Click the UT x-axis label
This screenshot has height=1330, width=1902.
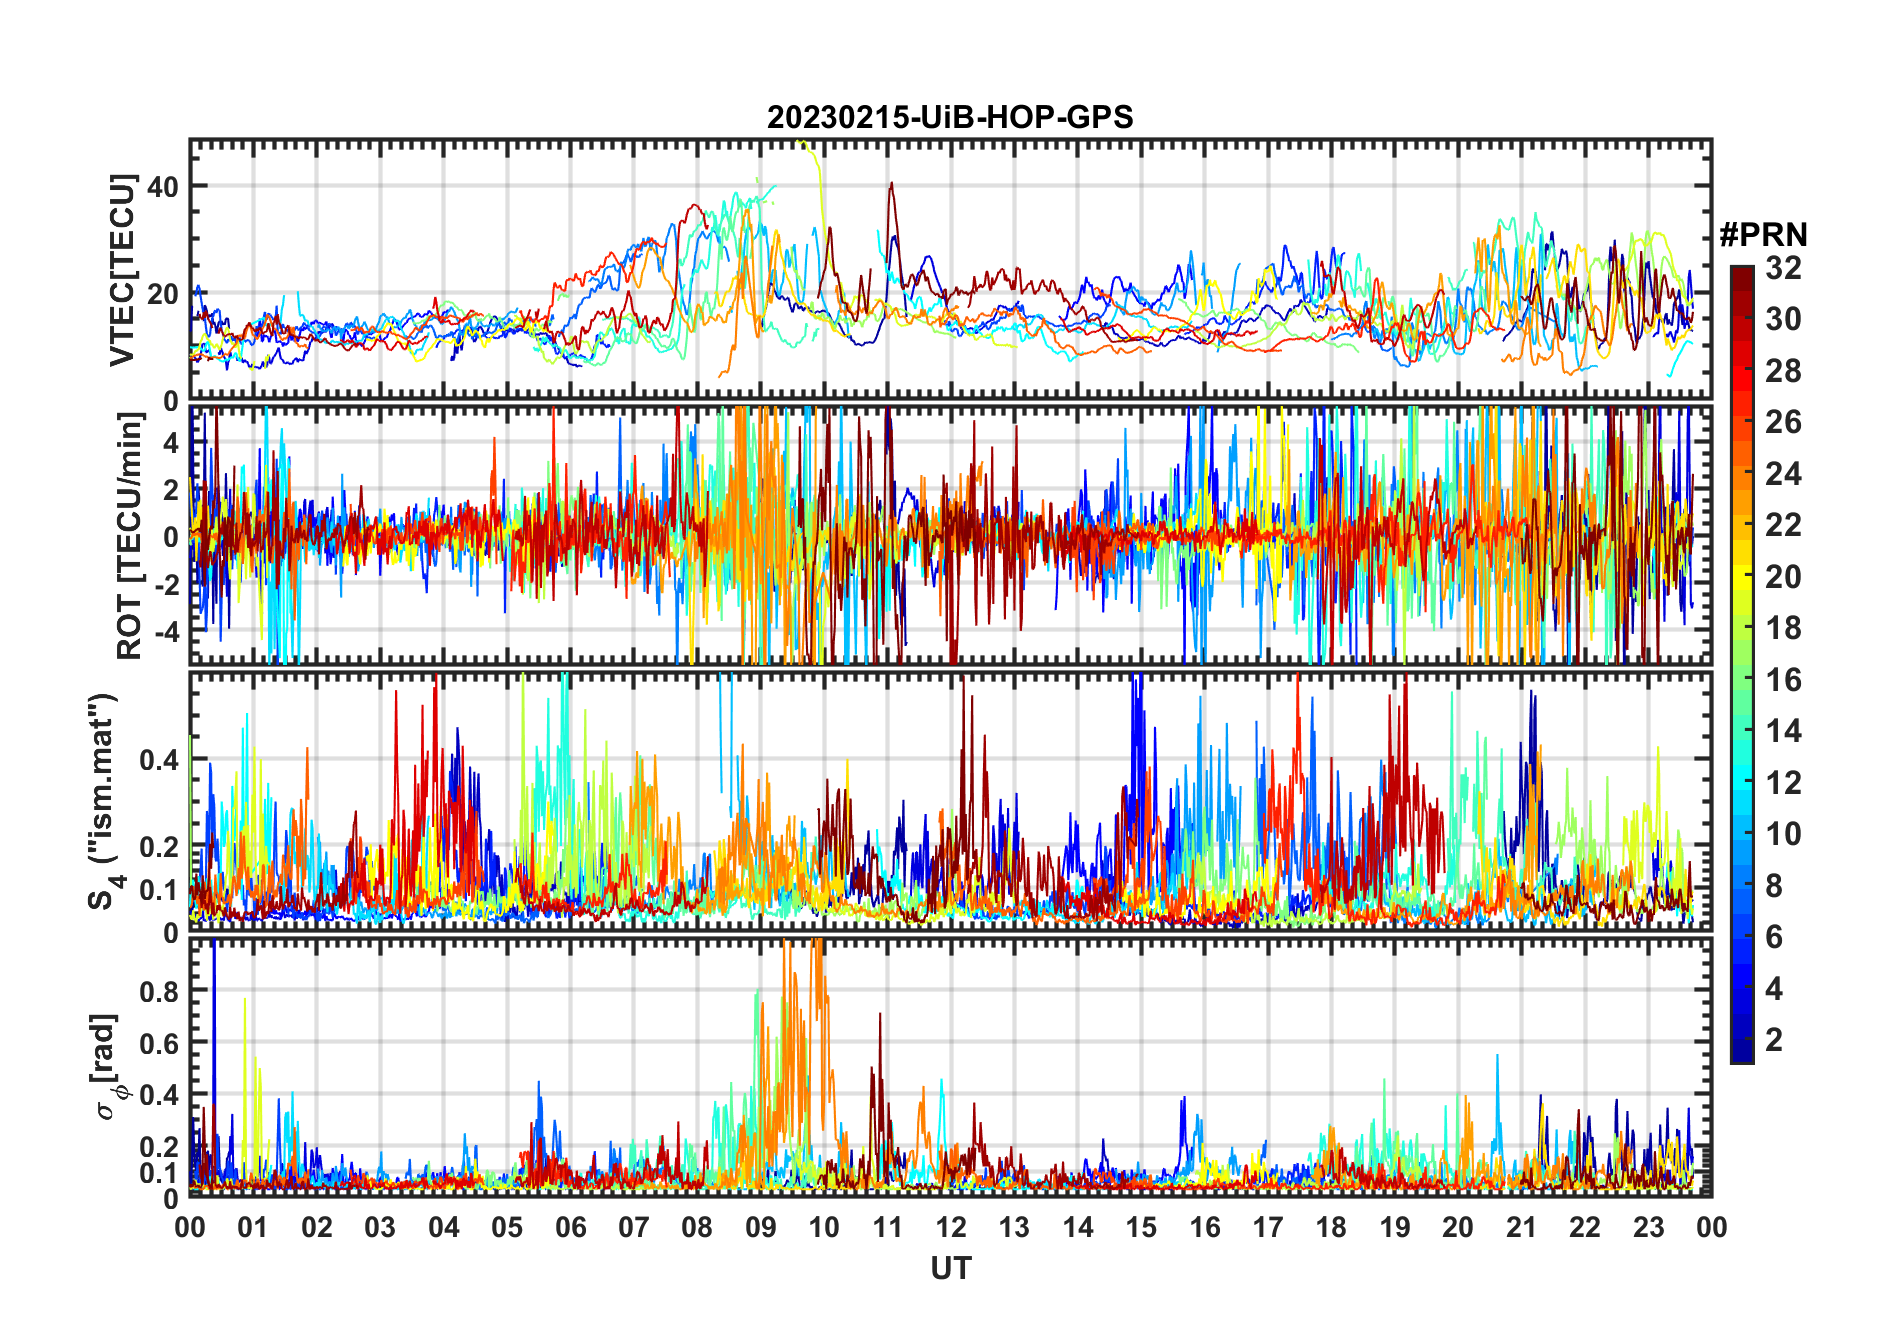click(x=950, y=1268)
